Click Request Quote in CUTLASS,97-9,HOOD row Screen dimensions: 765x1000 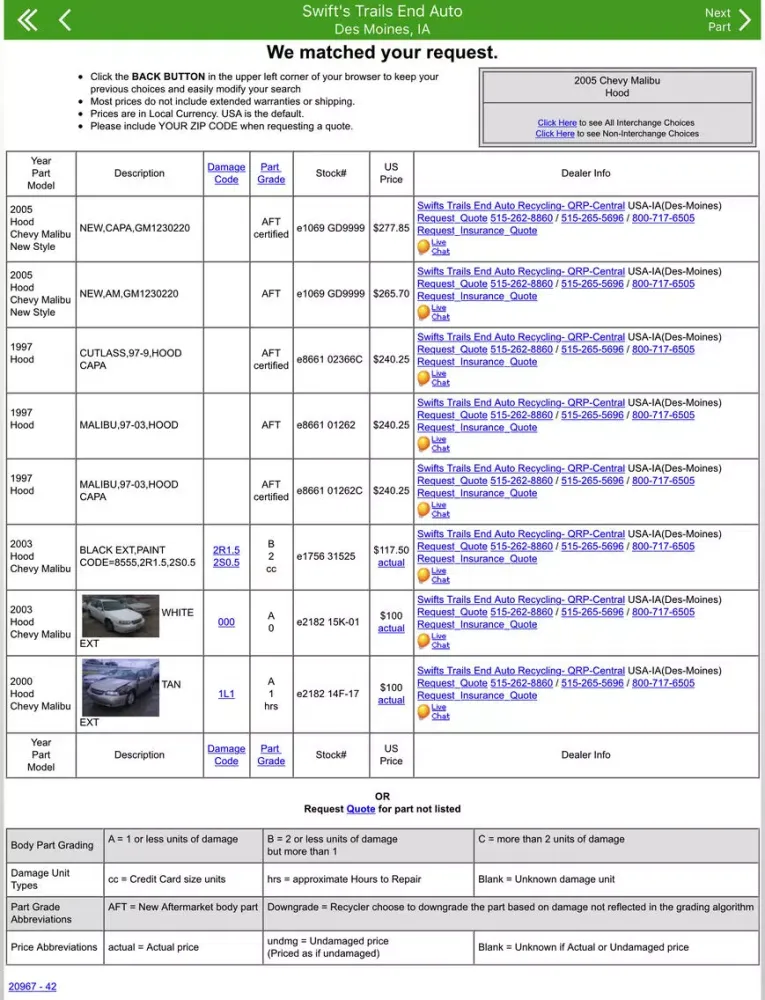[x=452, y=349]
